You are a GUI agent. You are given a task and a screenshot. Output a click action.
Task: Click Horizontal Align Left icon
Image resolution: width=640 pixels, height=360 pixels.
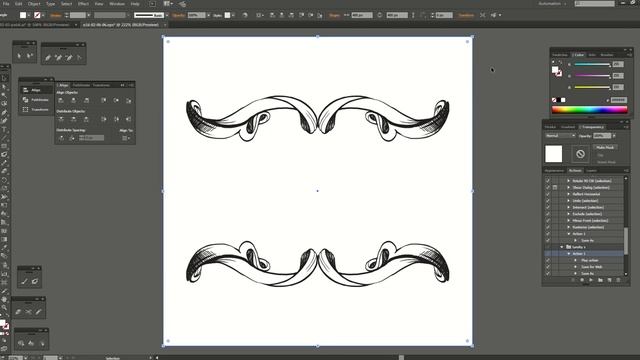[x=61, y=100]
